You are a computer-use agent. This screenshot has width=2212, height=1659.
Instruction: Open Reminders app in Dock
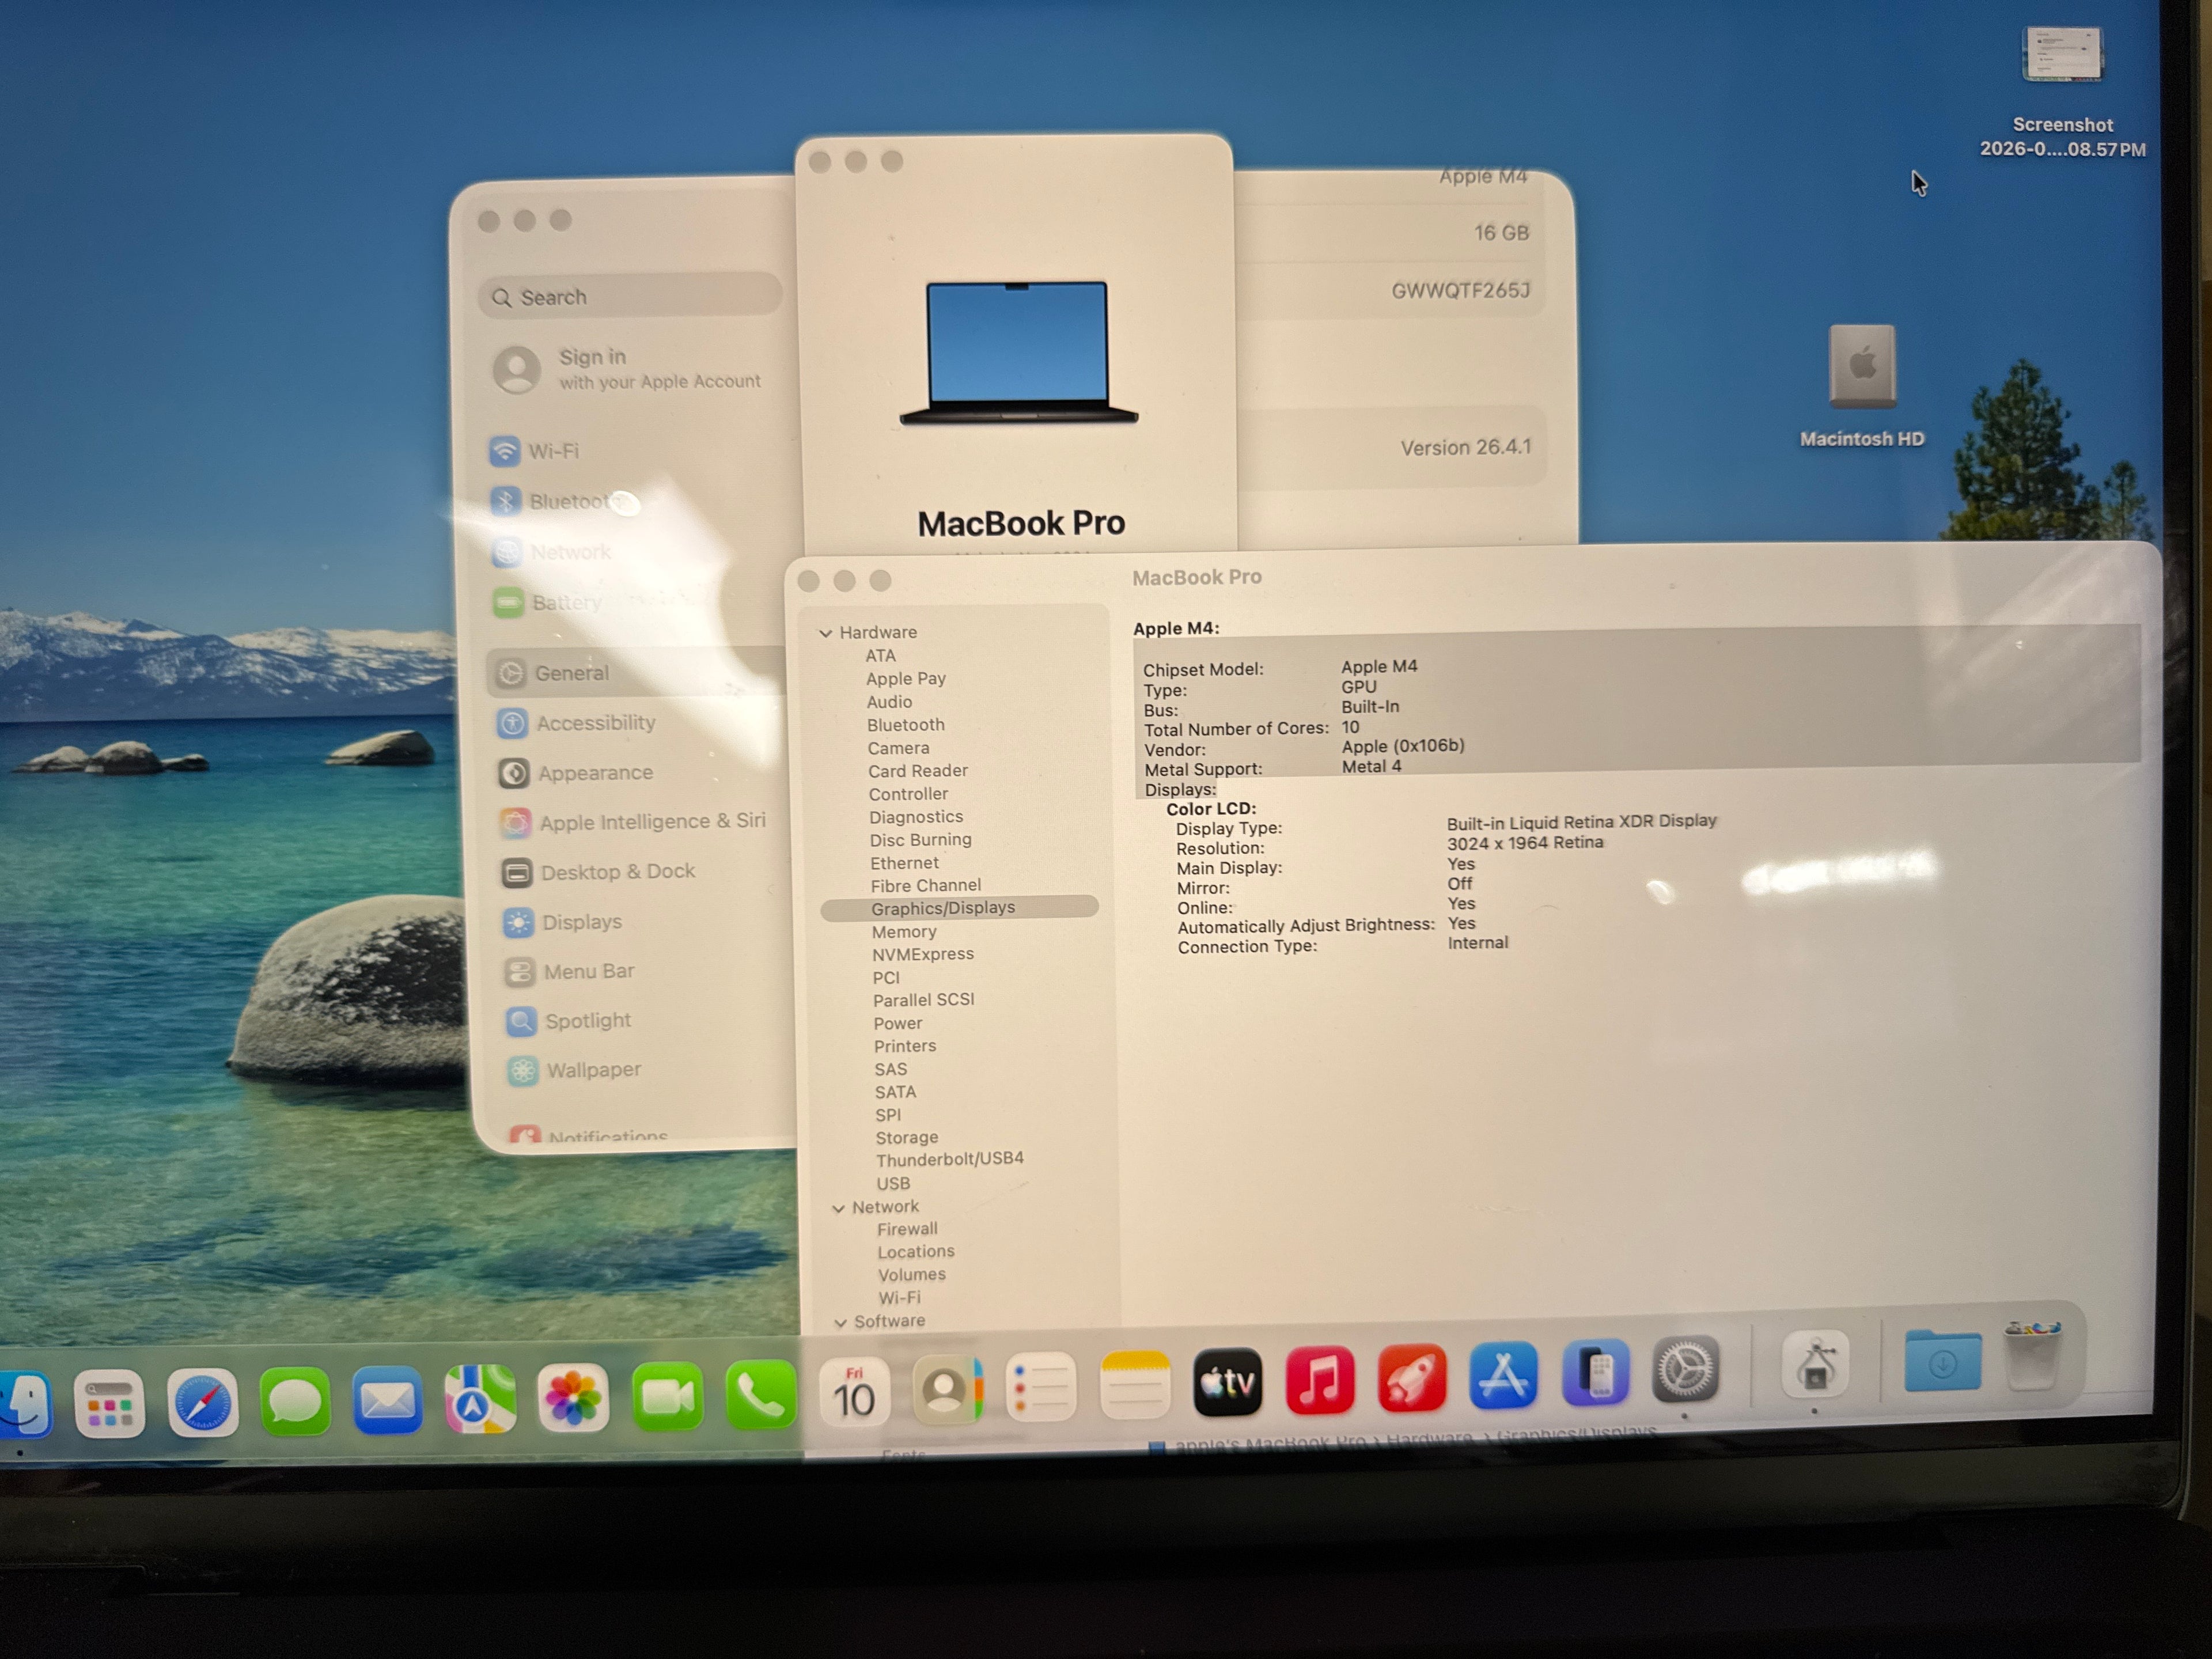tap(1040, 1388)
